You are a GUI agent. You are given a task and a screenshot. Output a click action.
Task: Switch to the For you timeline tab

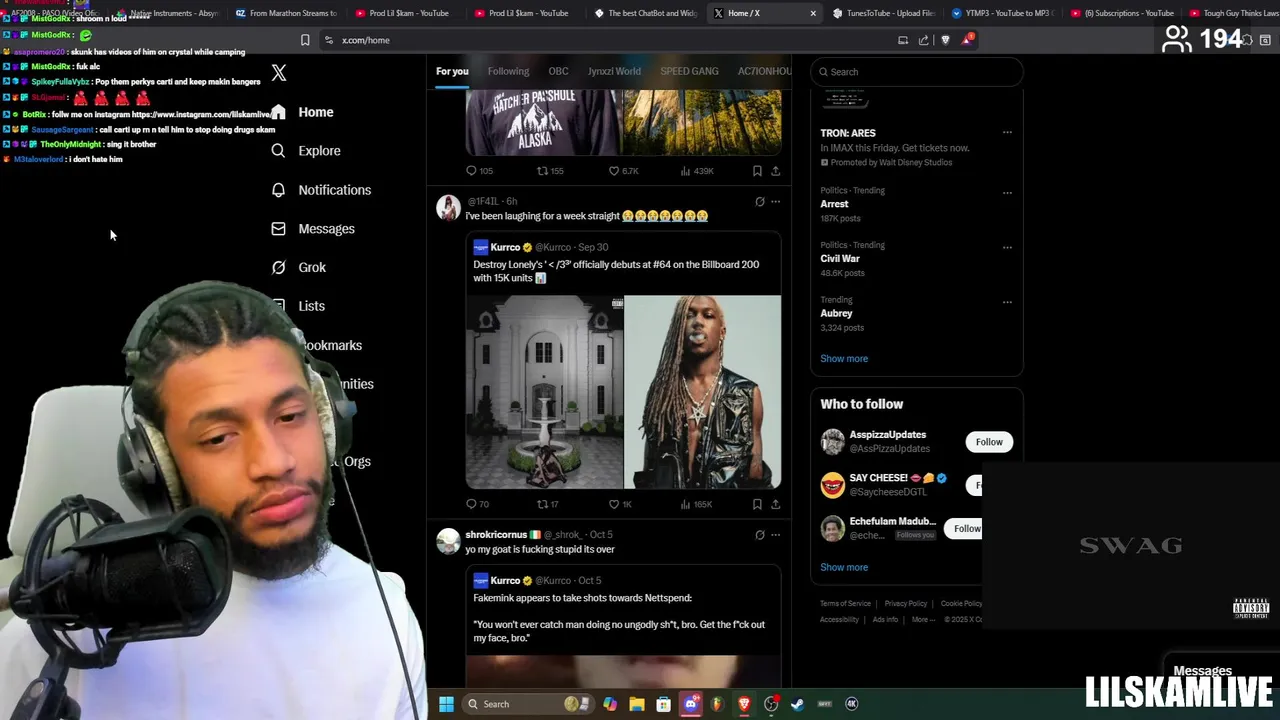pyautogui.click(x=452, y=71)
